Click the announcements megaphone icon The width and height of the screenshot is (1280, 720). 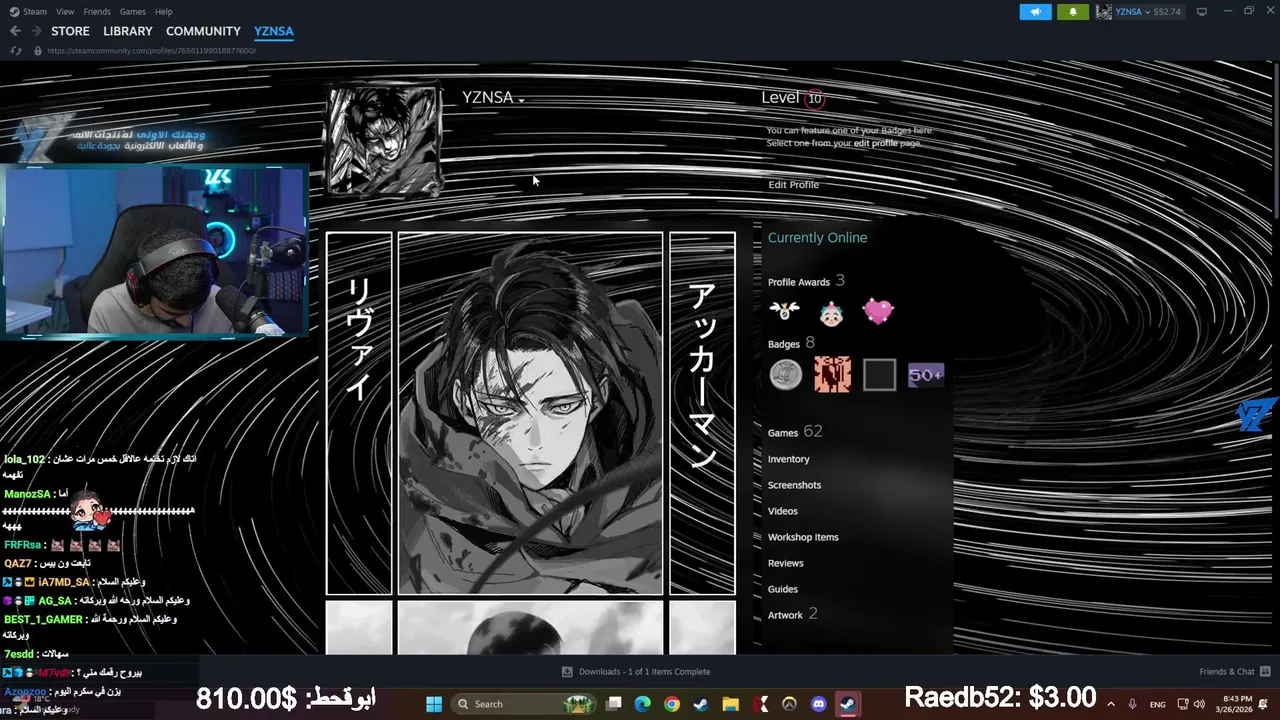point(1035,12)
